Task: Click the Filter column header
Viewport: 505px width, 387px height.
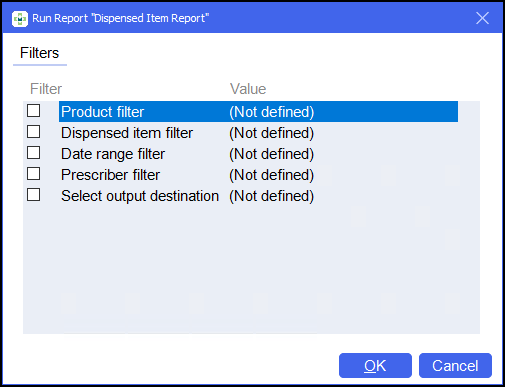Action: click(46, 89)
